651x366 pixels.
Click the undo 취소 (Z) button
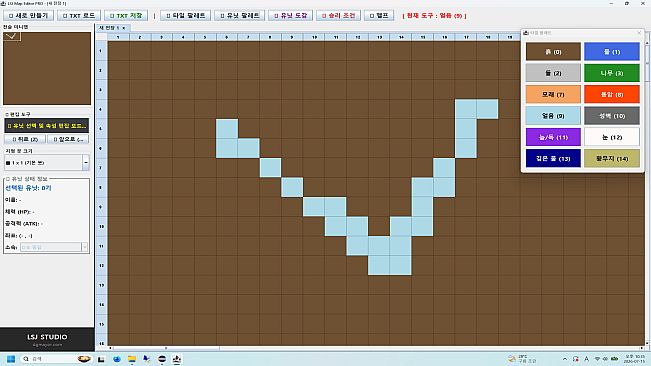[25, 139]
